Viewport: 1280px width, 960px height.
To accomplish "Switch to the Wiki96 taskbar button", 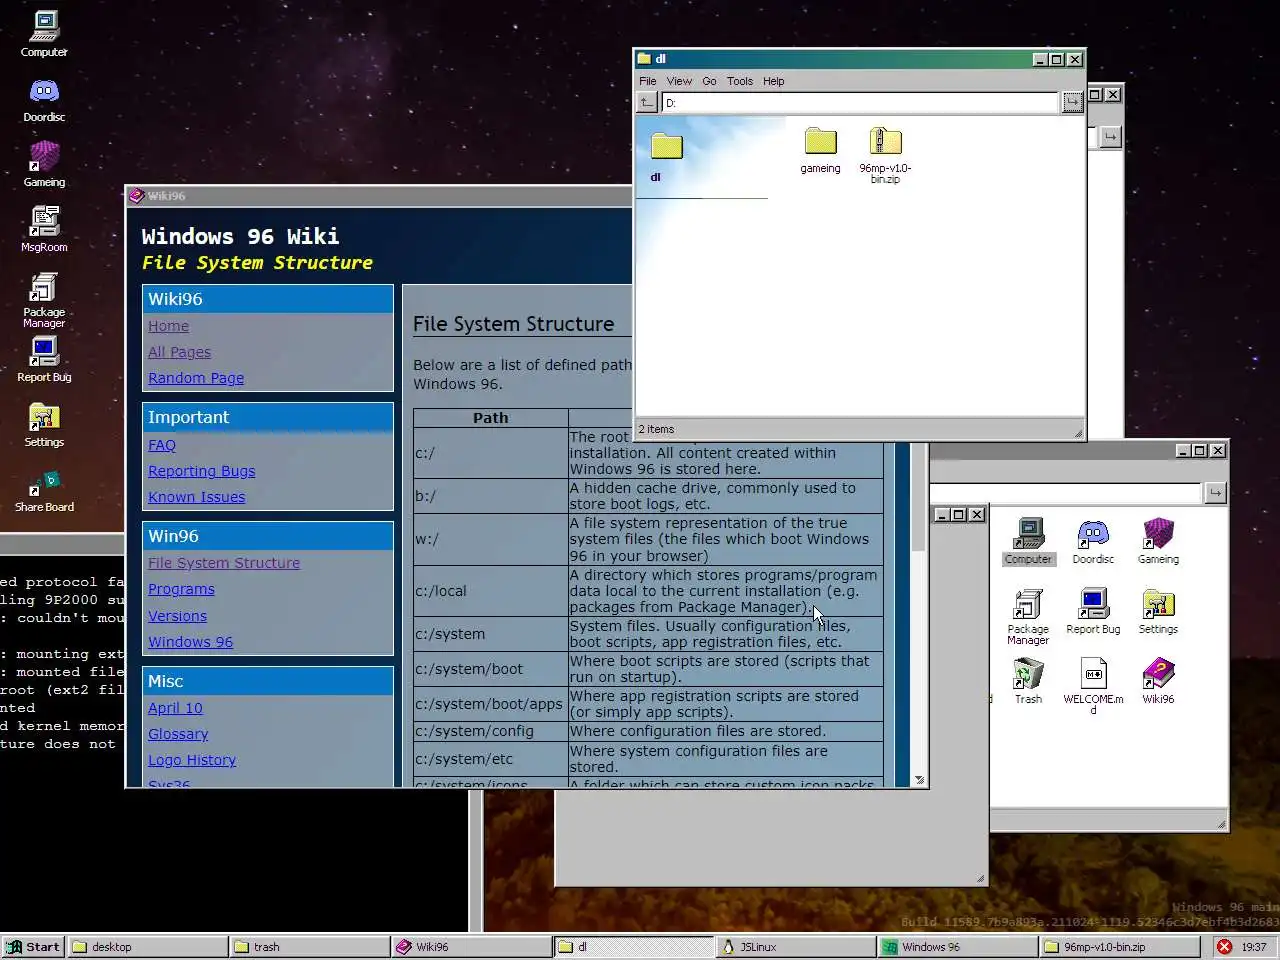I will pyautogui.click(x=472, y=947).
